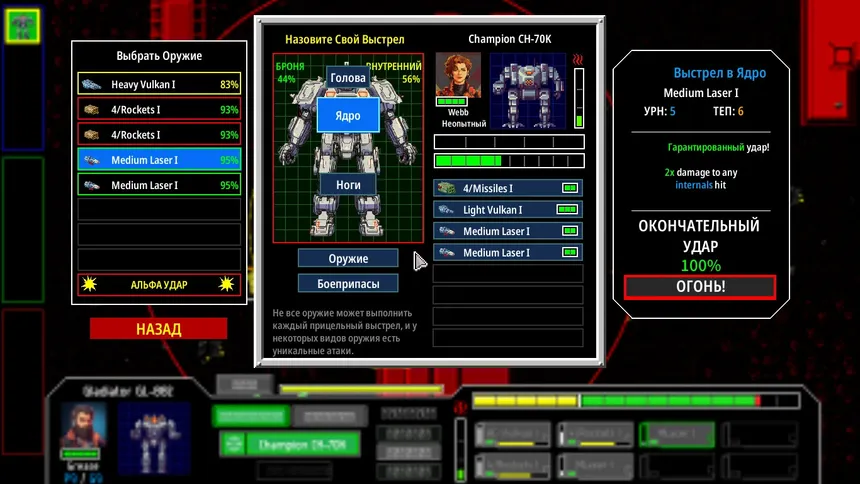Click the enemy empty armor bar

point(509,142)
